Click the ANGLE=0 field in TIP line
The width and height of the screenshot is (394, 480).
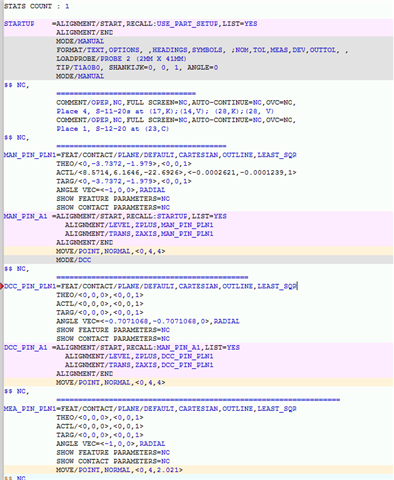[x=202, y=67]
